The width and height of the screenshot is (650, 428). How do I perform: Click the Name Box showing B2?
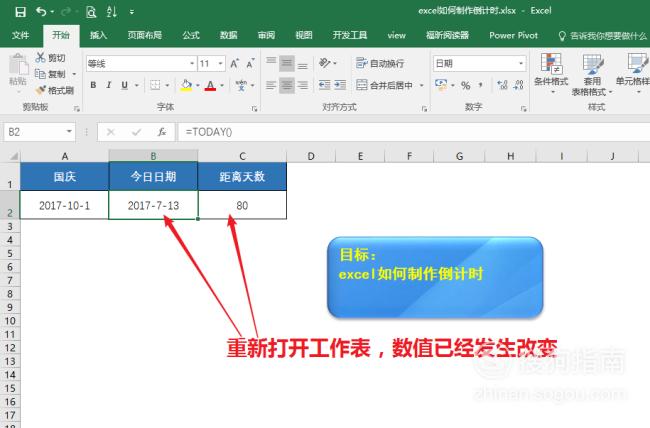tap(40, 132)
